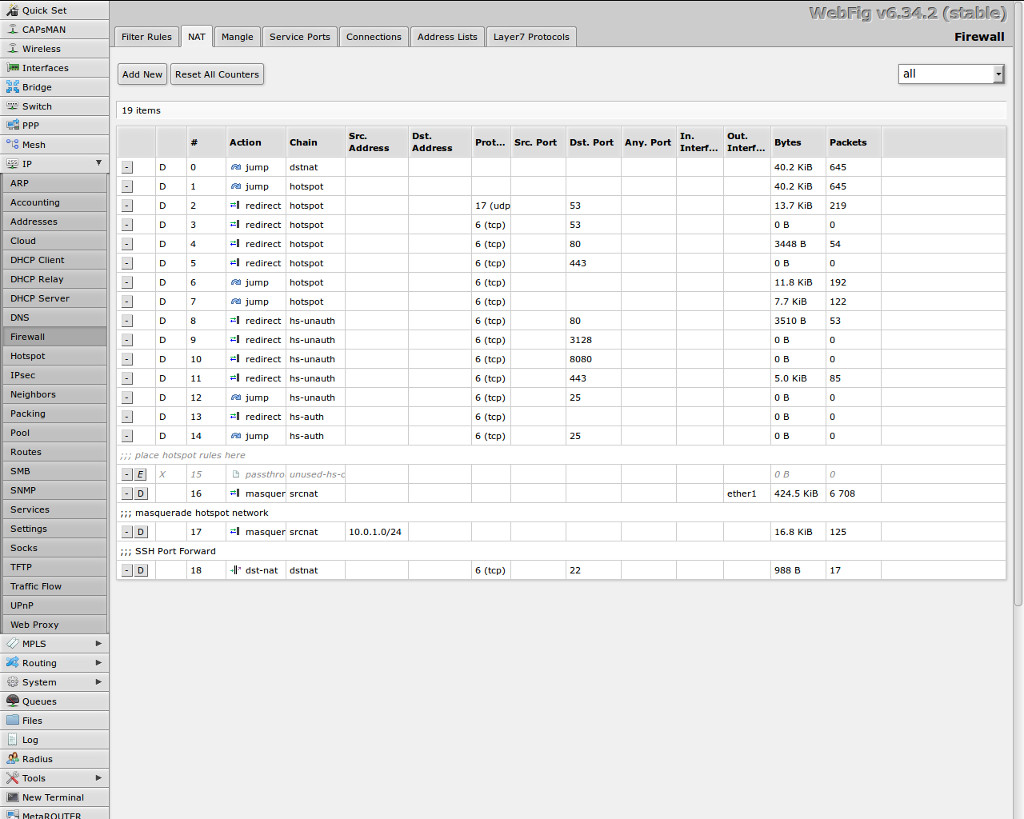
Task: Launch New Terminal
Action: [54, 797]
